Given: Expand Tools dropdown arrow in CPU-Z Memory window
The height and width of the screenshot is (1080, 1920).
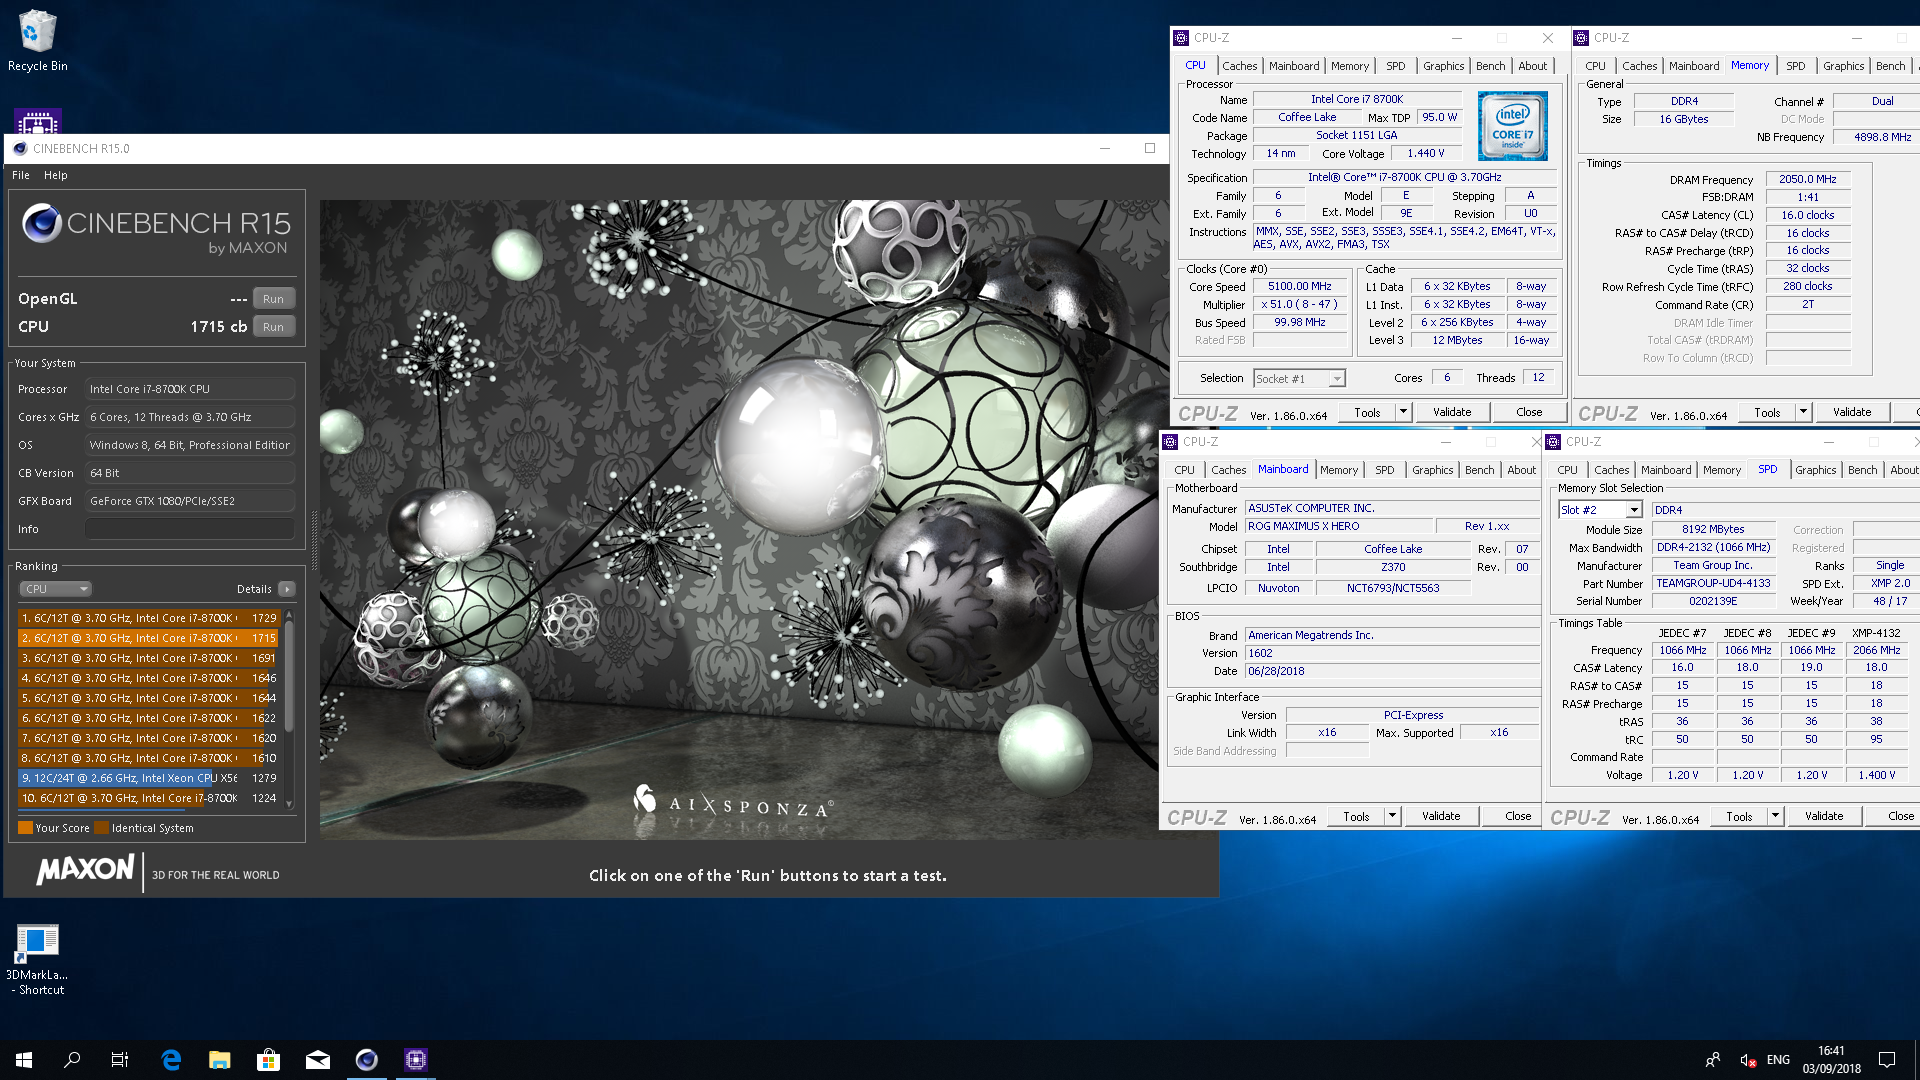Looking at the screenshot, I should [1803, 412].
